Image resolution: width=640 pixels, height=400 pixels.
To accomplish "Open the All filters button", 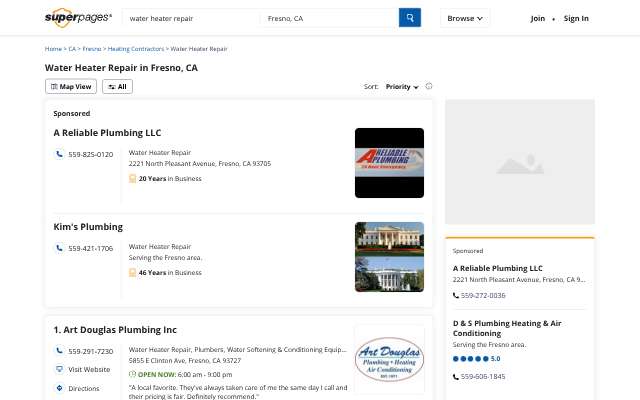I will coord(118,87).
